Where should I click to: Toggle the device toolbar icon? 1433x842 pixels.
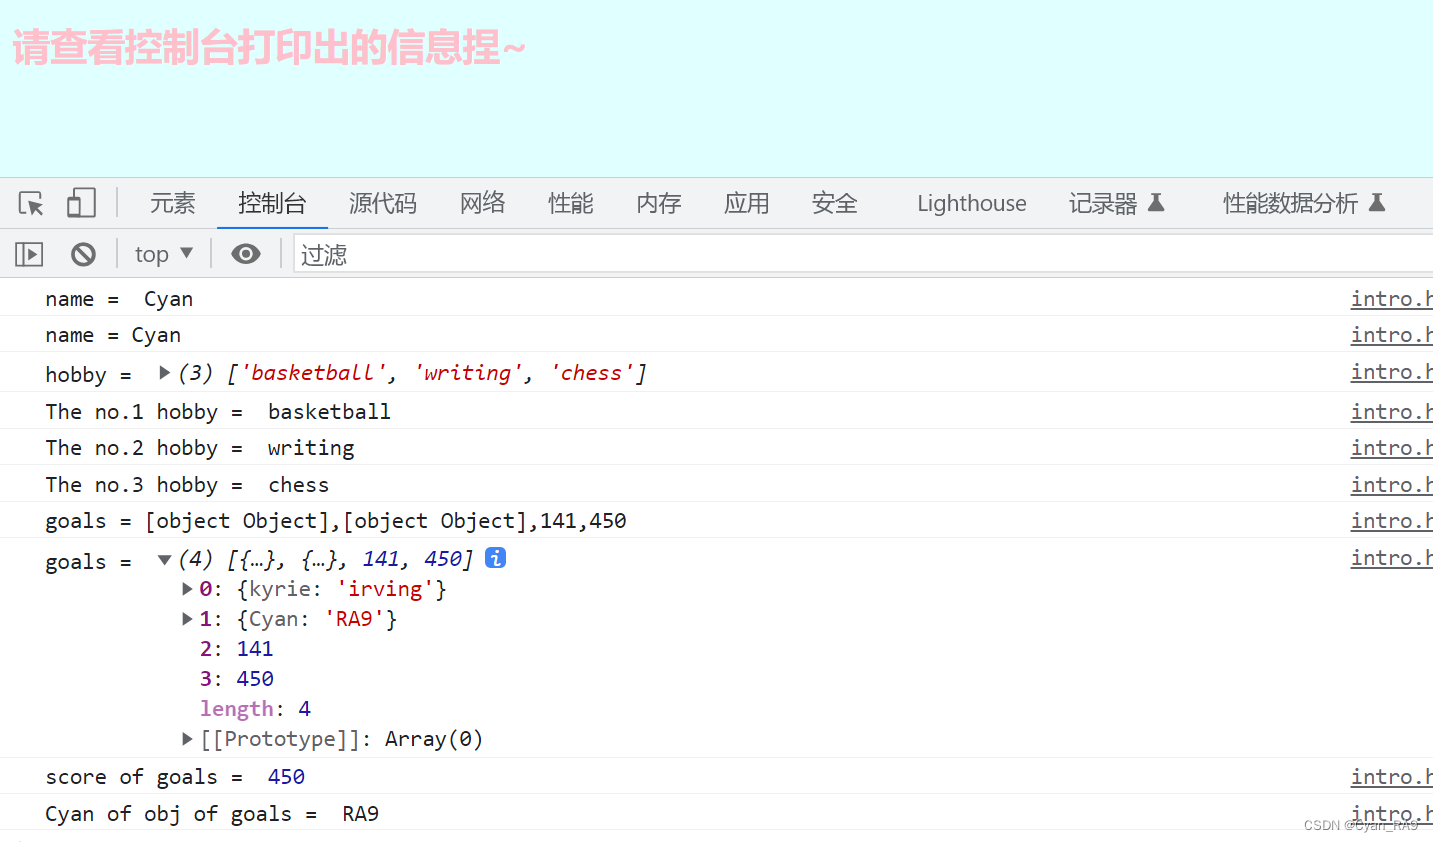pyautogui.click(x=80, y=202)
